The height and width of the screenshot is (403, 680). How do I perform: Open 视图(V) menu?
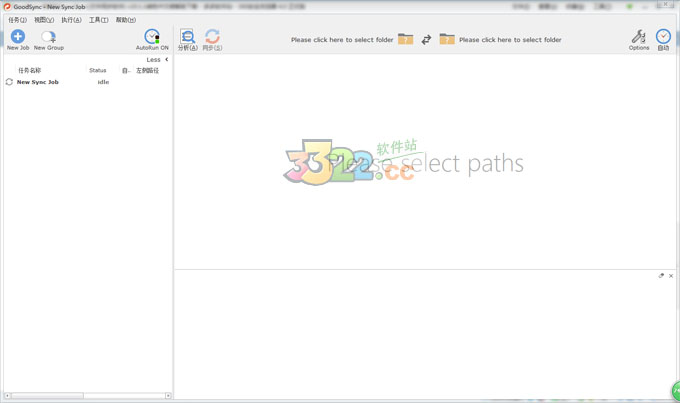coord(44,20)
